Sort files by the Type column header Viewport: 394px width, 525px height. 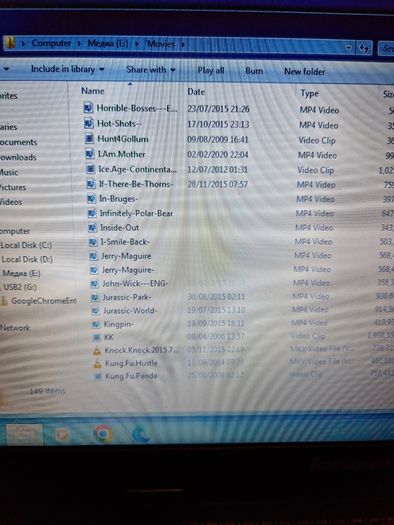[x=309, y=93]
